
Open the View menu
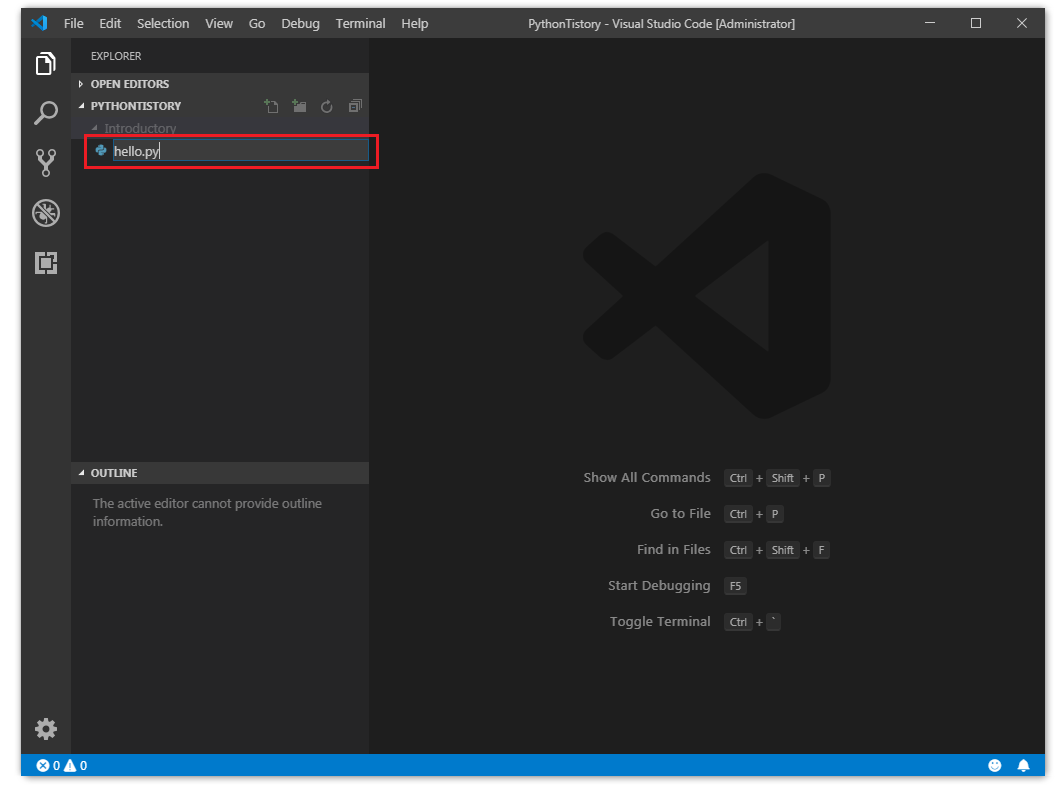(x=219, y=24)
